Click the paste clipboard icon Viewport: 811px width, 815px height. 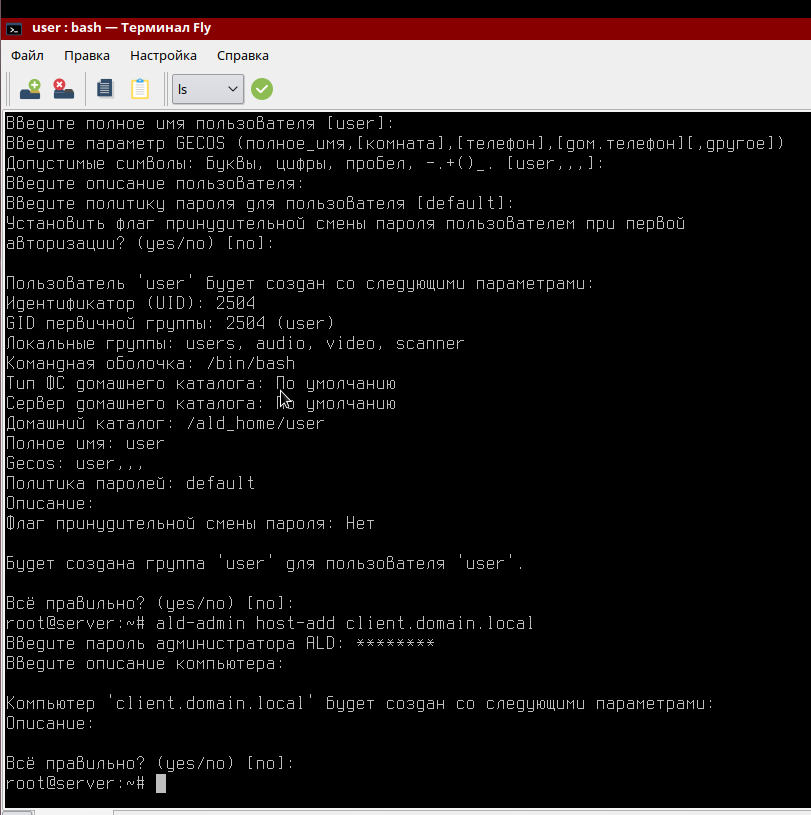point(140,89)
